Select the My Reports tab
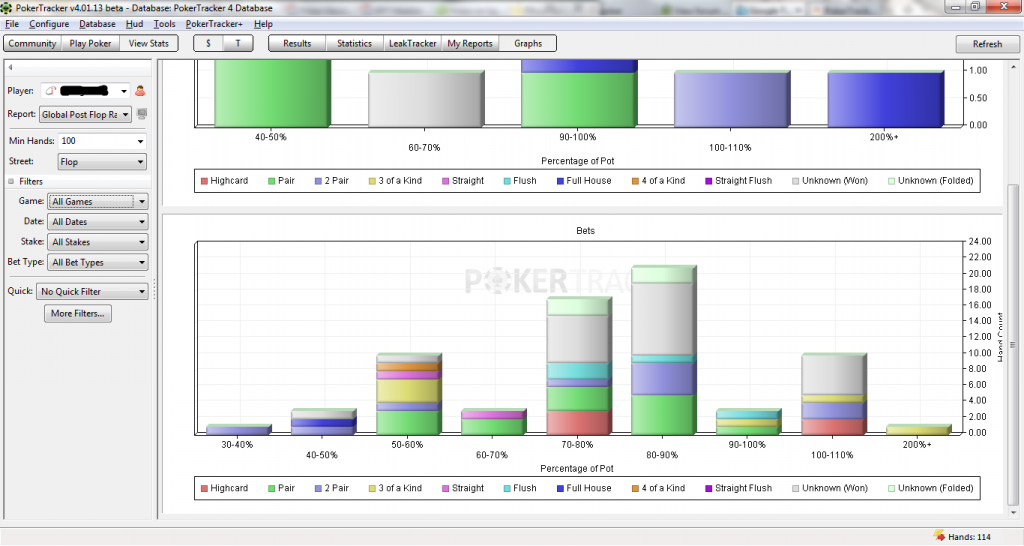 (x=470, y=43)
